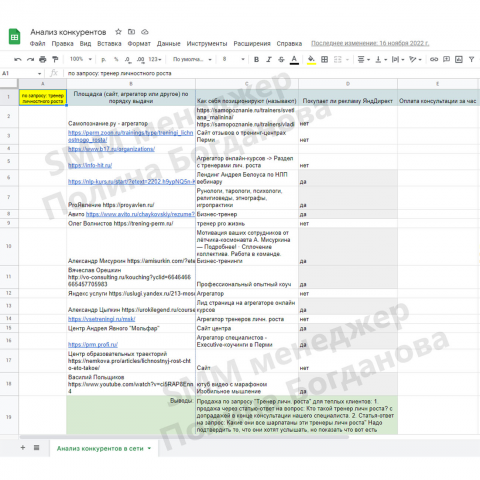Open the Справка menu
Image resolution: width=480 pixels, height=480 pixels.
[x=289, y=44]
